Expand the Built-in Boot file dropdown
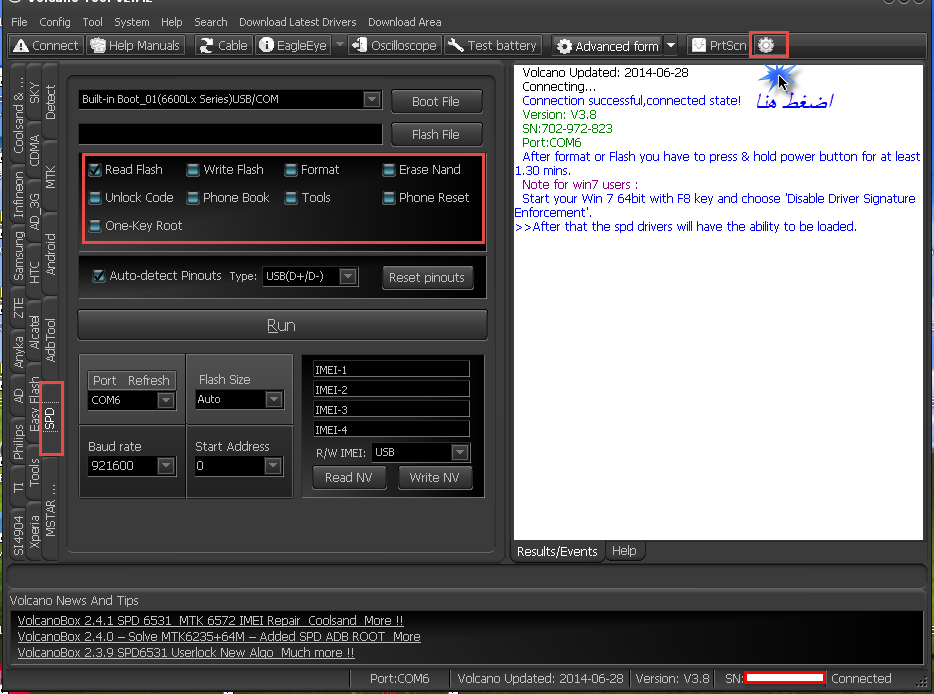The height and width of the screenshot is (694, 934). 372,99
